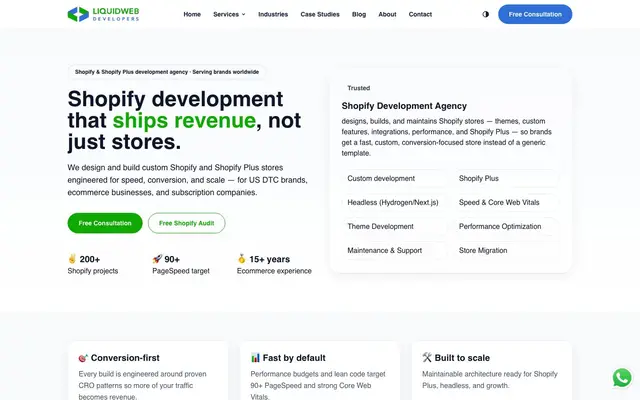The height and width of the screenshot is (400, 640).
Task: Select the Maintenance & Support chip
Action: (x=394, y=251)
